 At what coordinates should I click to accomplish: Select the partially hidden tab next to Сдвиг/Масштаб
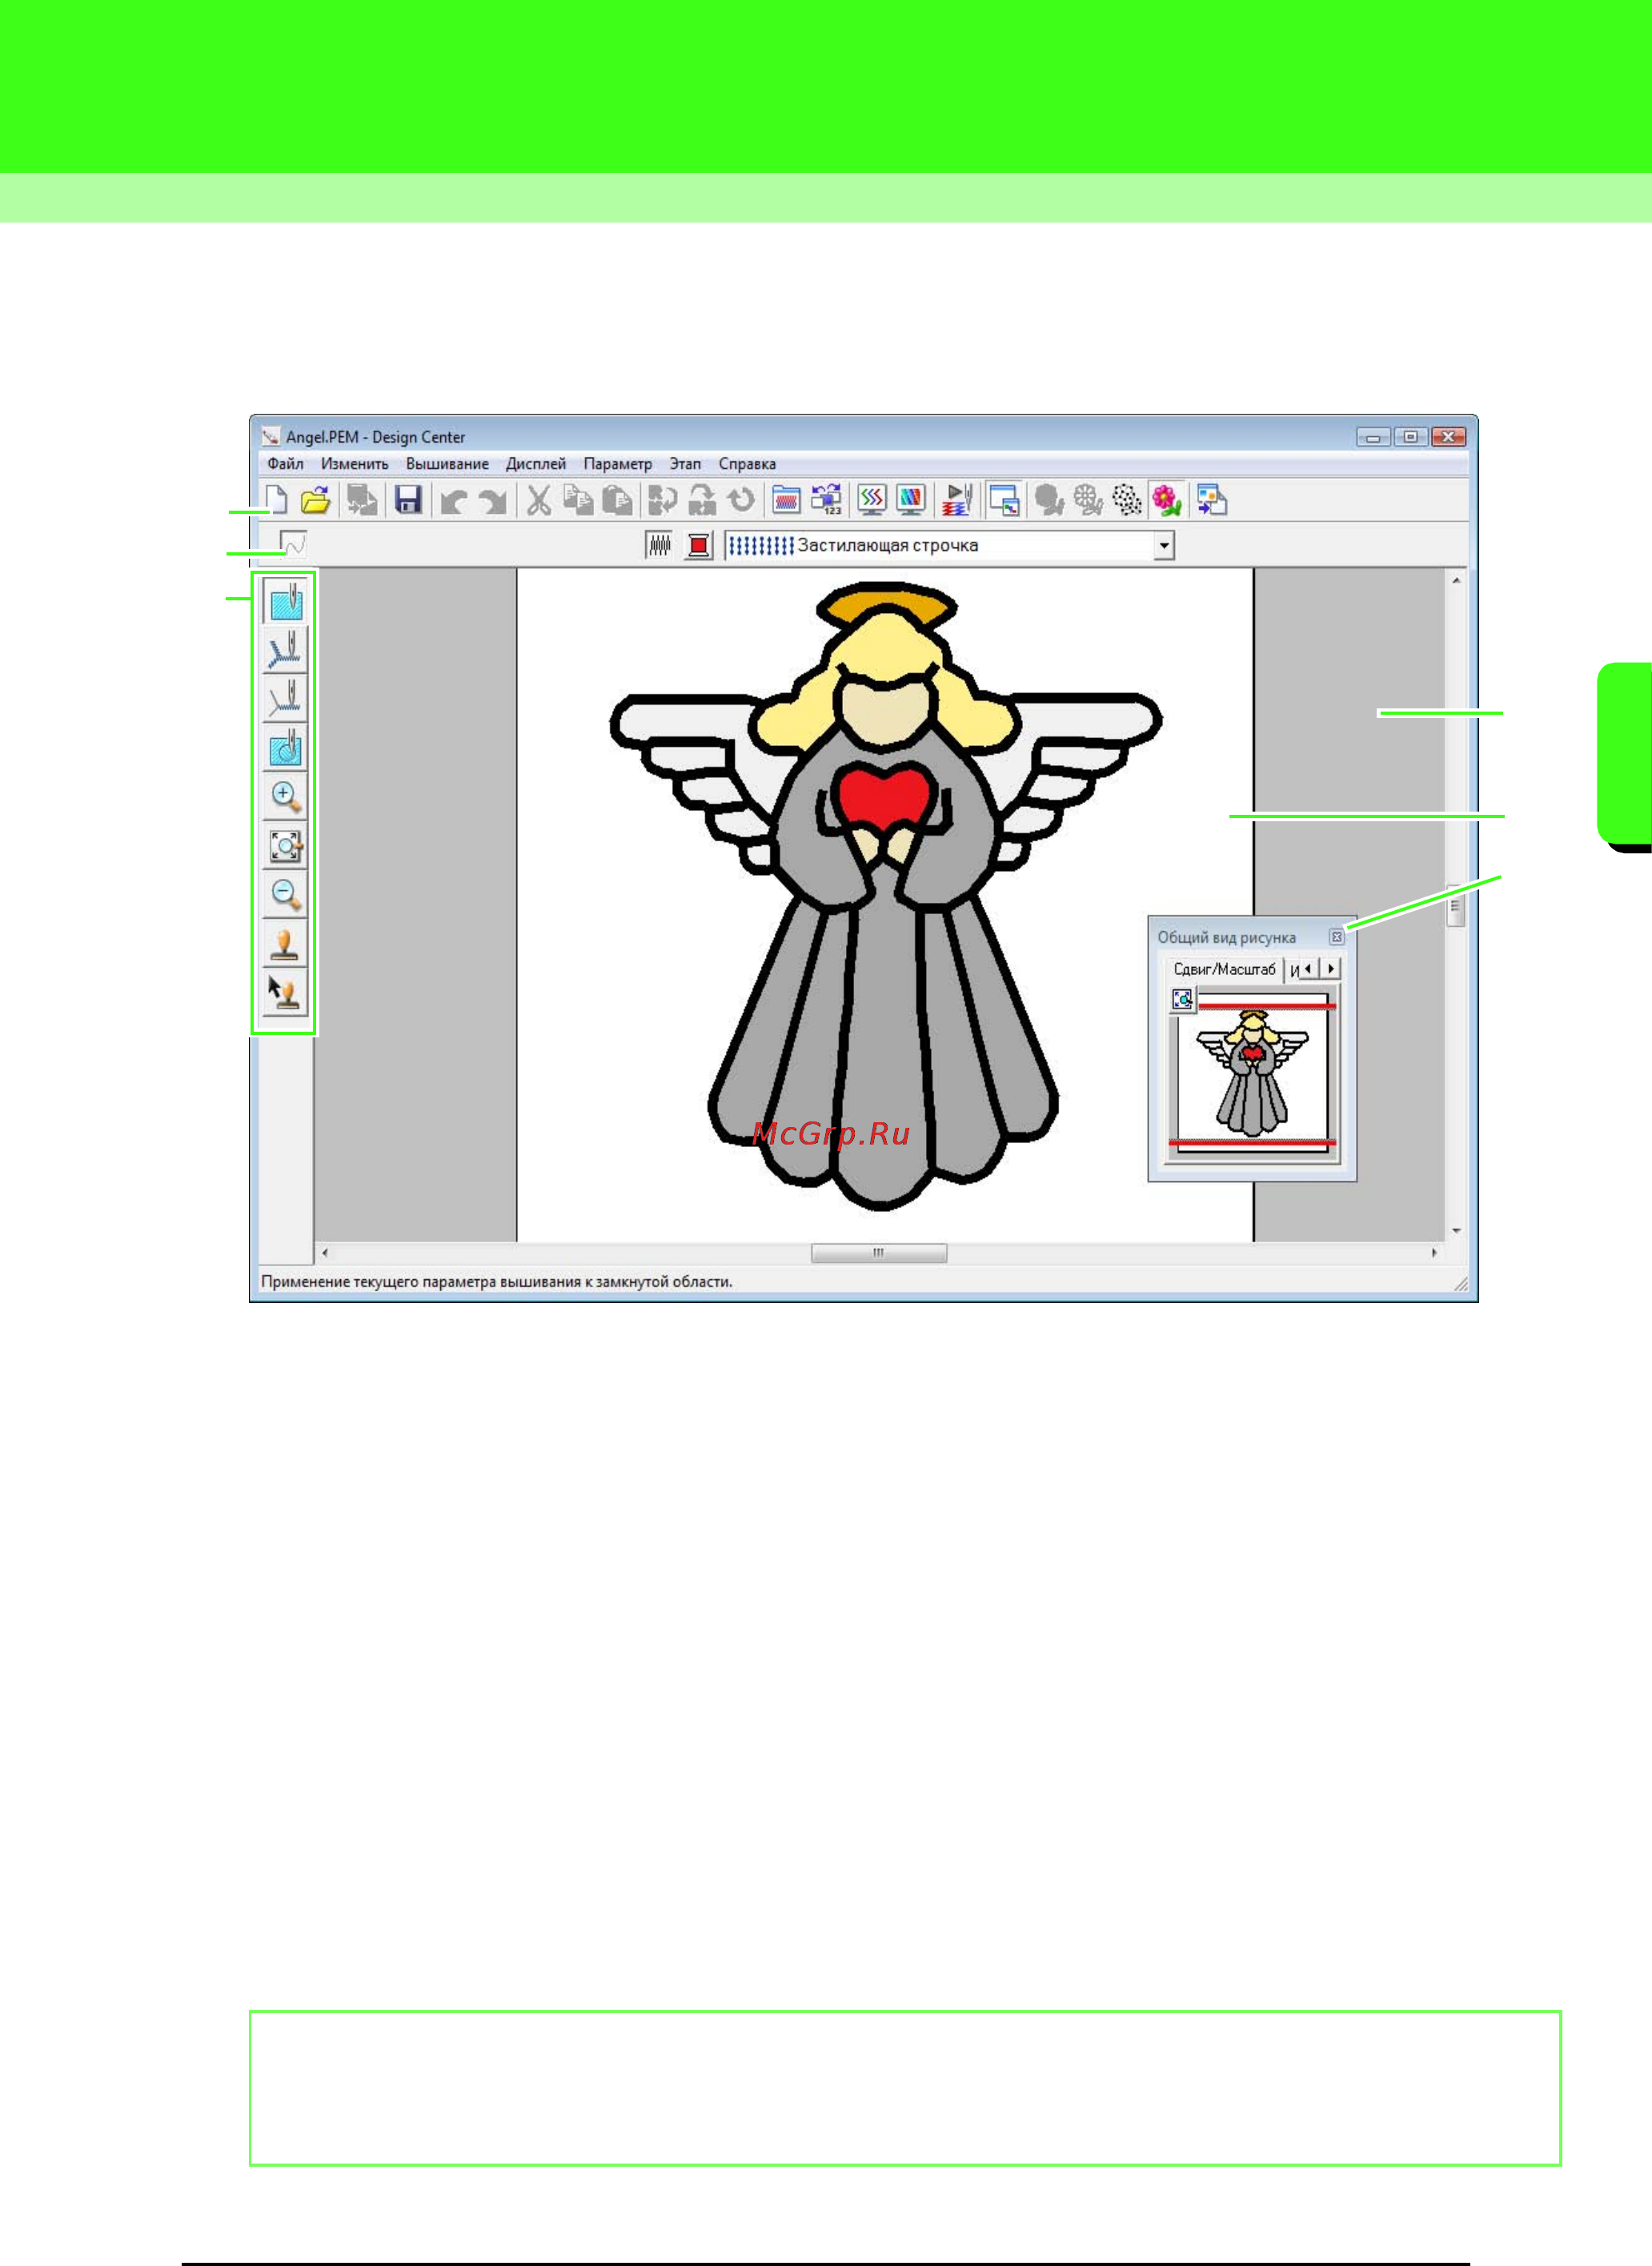pos(1293,970)
